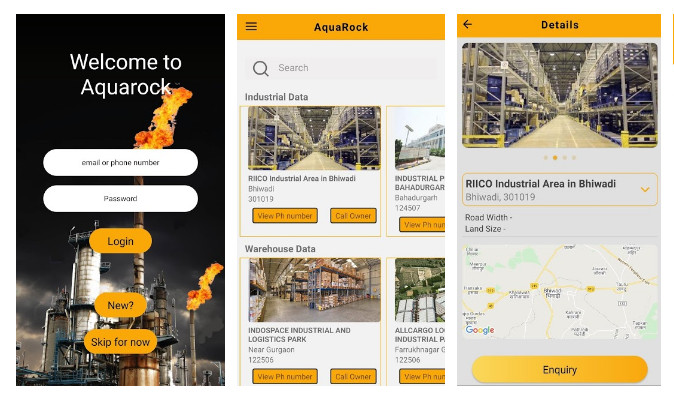View Ph number for RIICO Industrial Area
The width and height of the screenshot is (674, 400).
tap(285, 216)
